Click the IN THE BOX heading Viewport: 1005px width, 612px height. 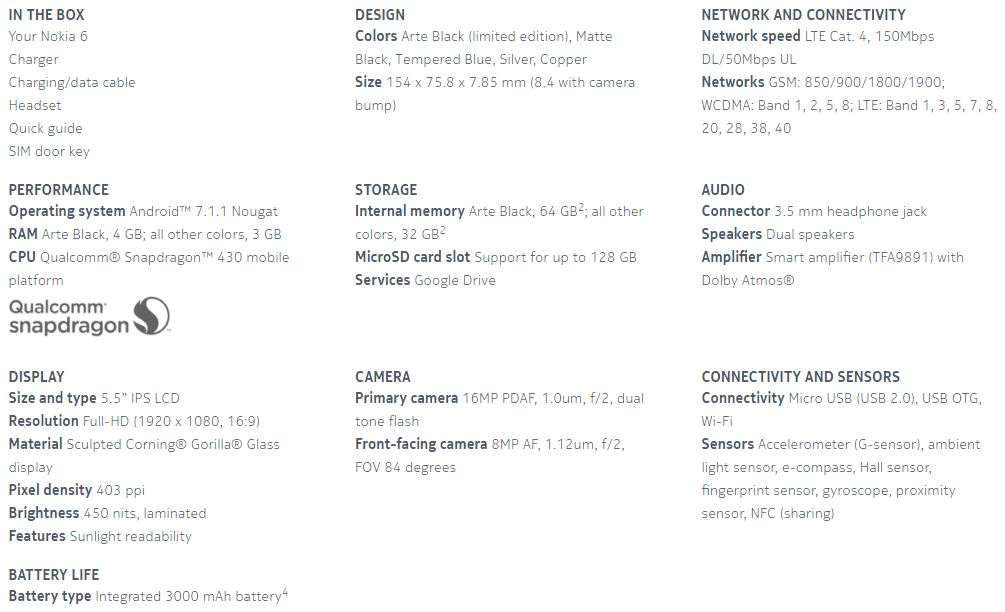pos(47,15)
